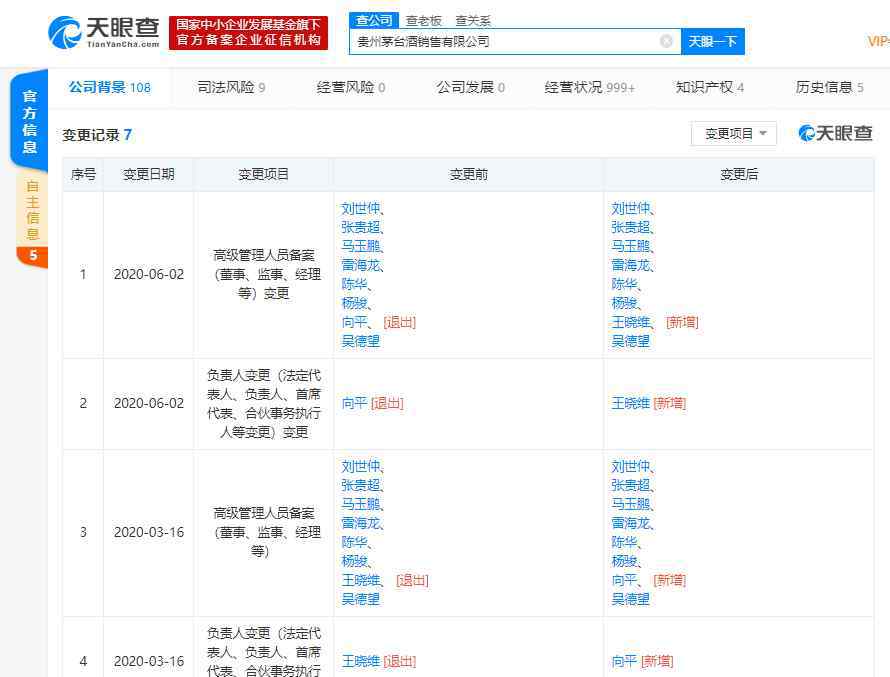Screen dimensions: 890x677
Task: Open the 经营风险 0 tab
Action: pos(351,87)
